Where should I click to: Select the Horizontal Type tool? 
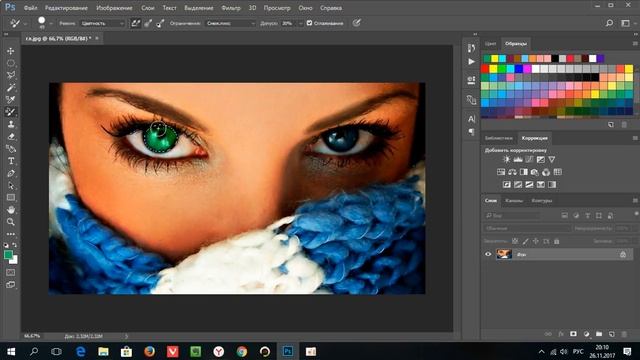point(11,161)
